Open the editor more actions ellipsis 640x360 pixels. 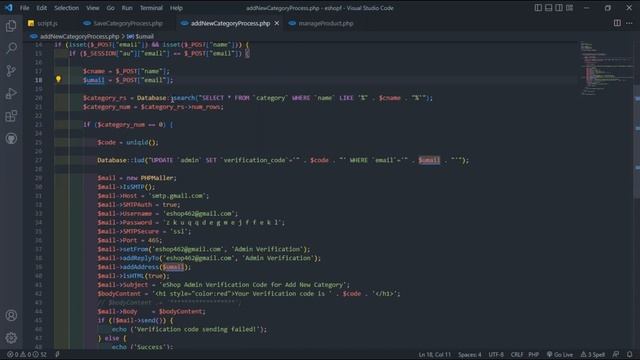[x=629, y=23]
